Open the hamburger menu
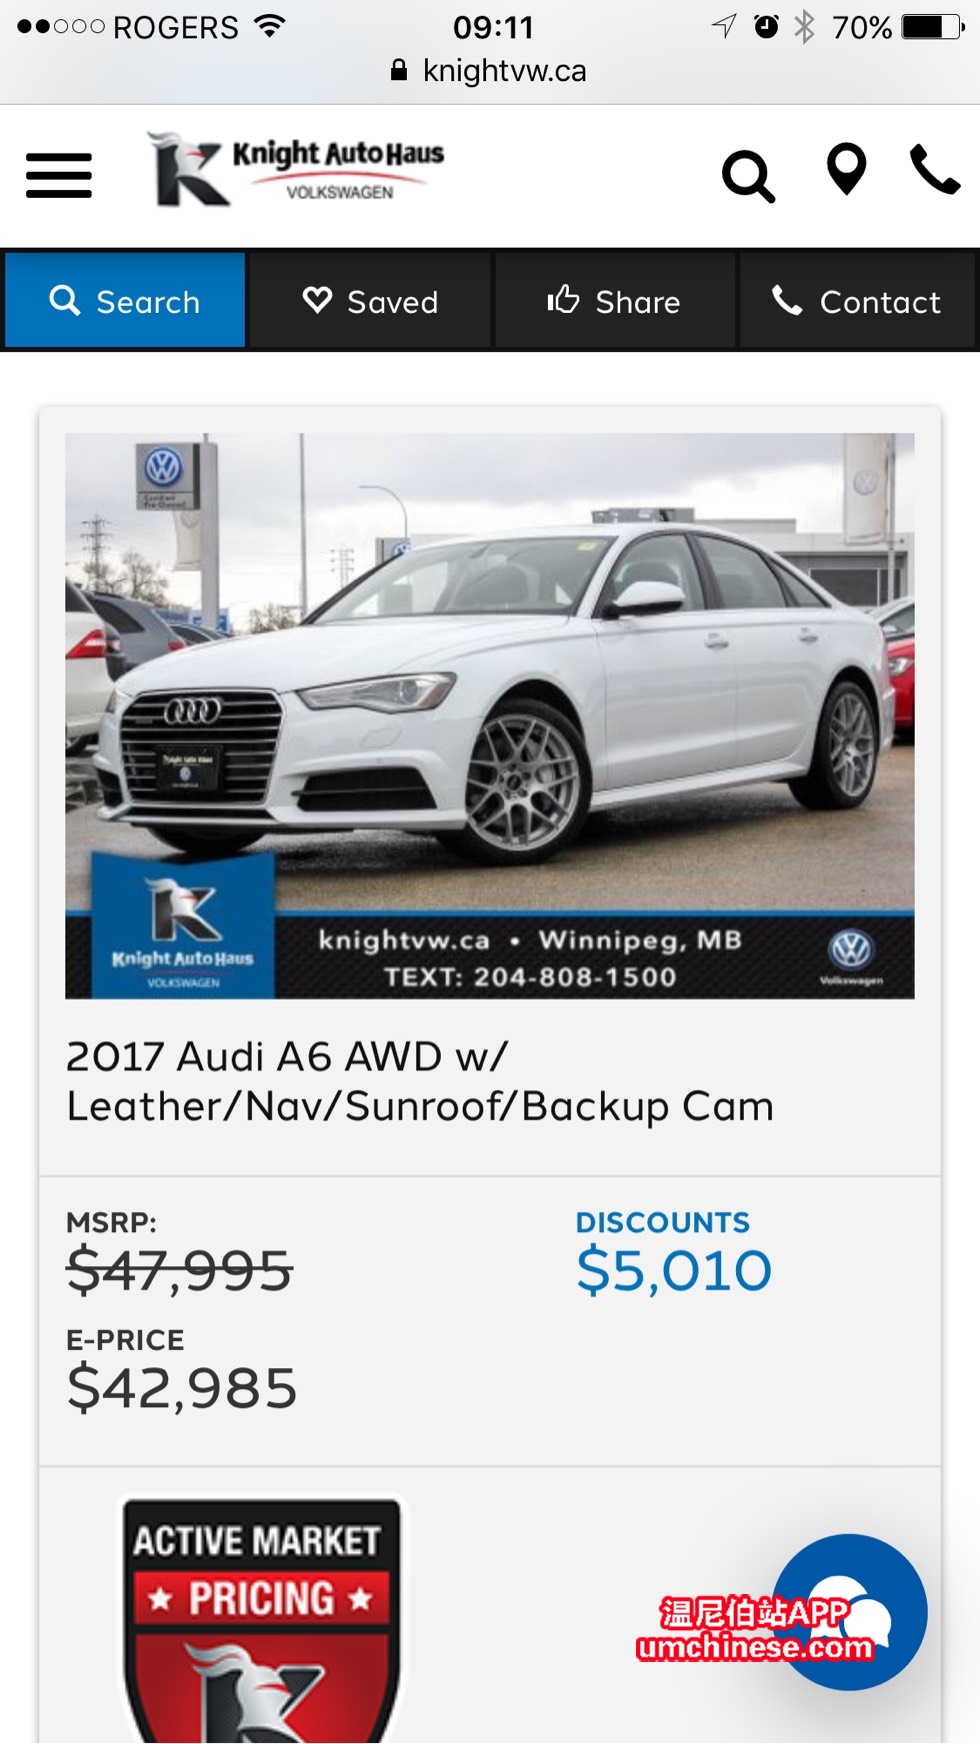The image size is (980, 1744). [59, 176]
